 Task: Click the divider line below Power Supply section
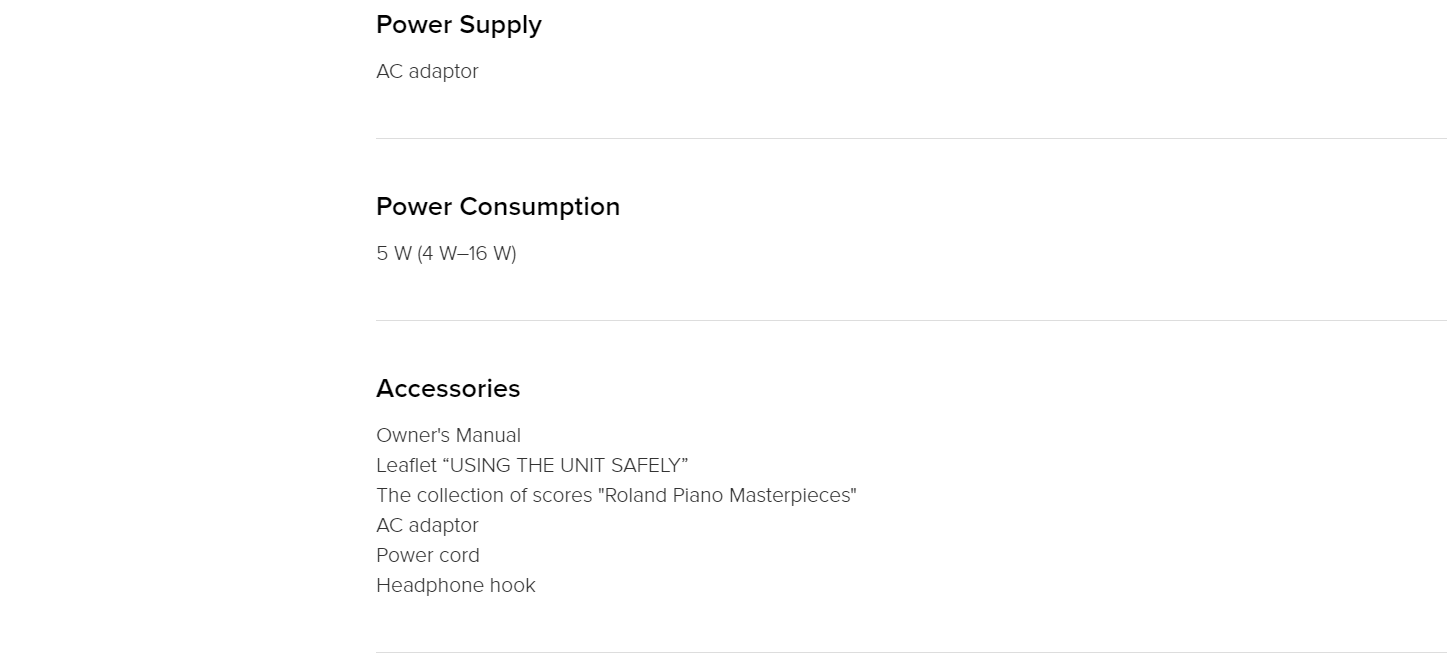(x=911, y=138)
